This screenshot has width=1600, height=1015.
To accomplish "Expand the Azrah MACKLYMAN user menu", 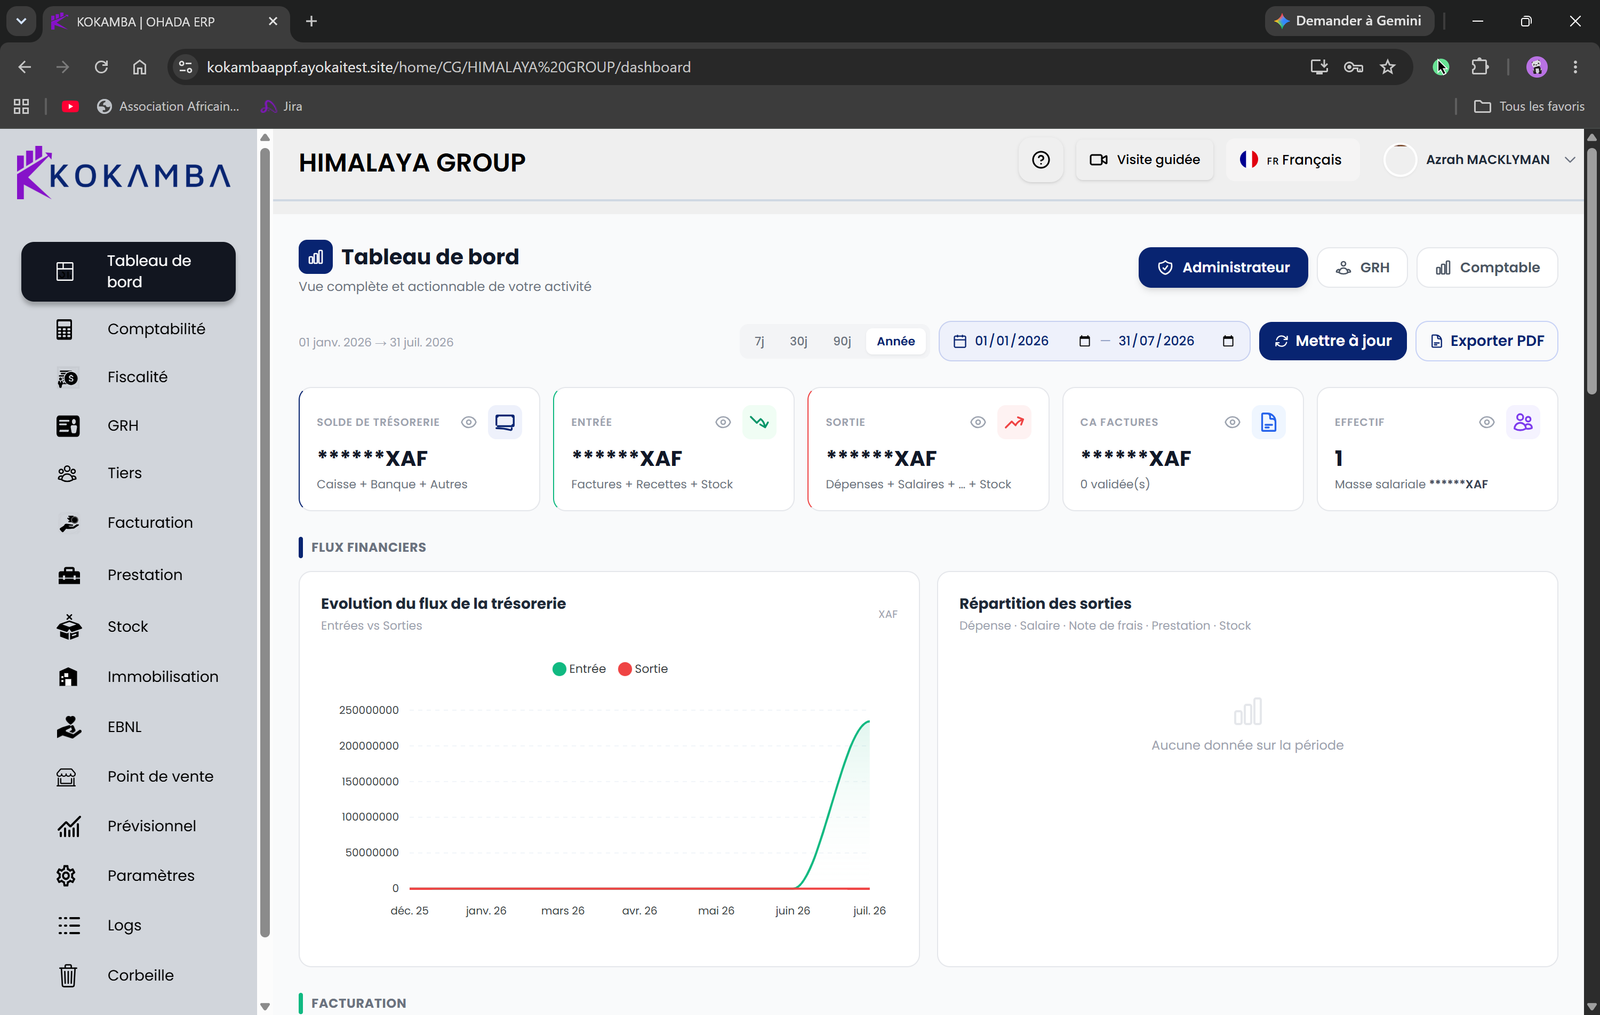I will point(1480,160).
